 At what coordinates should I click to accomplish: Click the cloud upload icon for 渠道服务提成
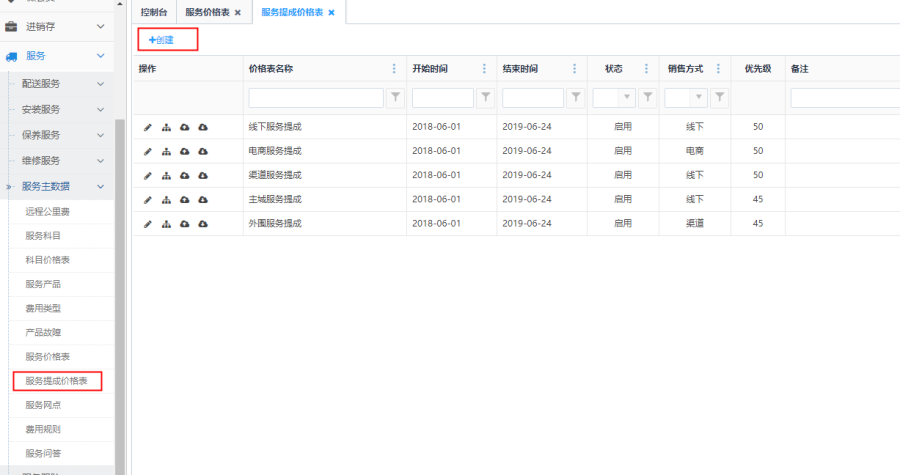(x=184, y=175)
